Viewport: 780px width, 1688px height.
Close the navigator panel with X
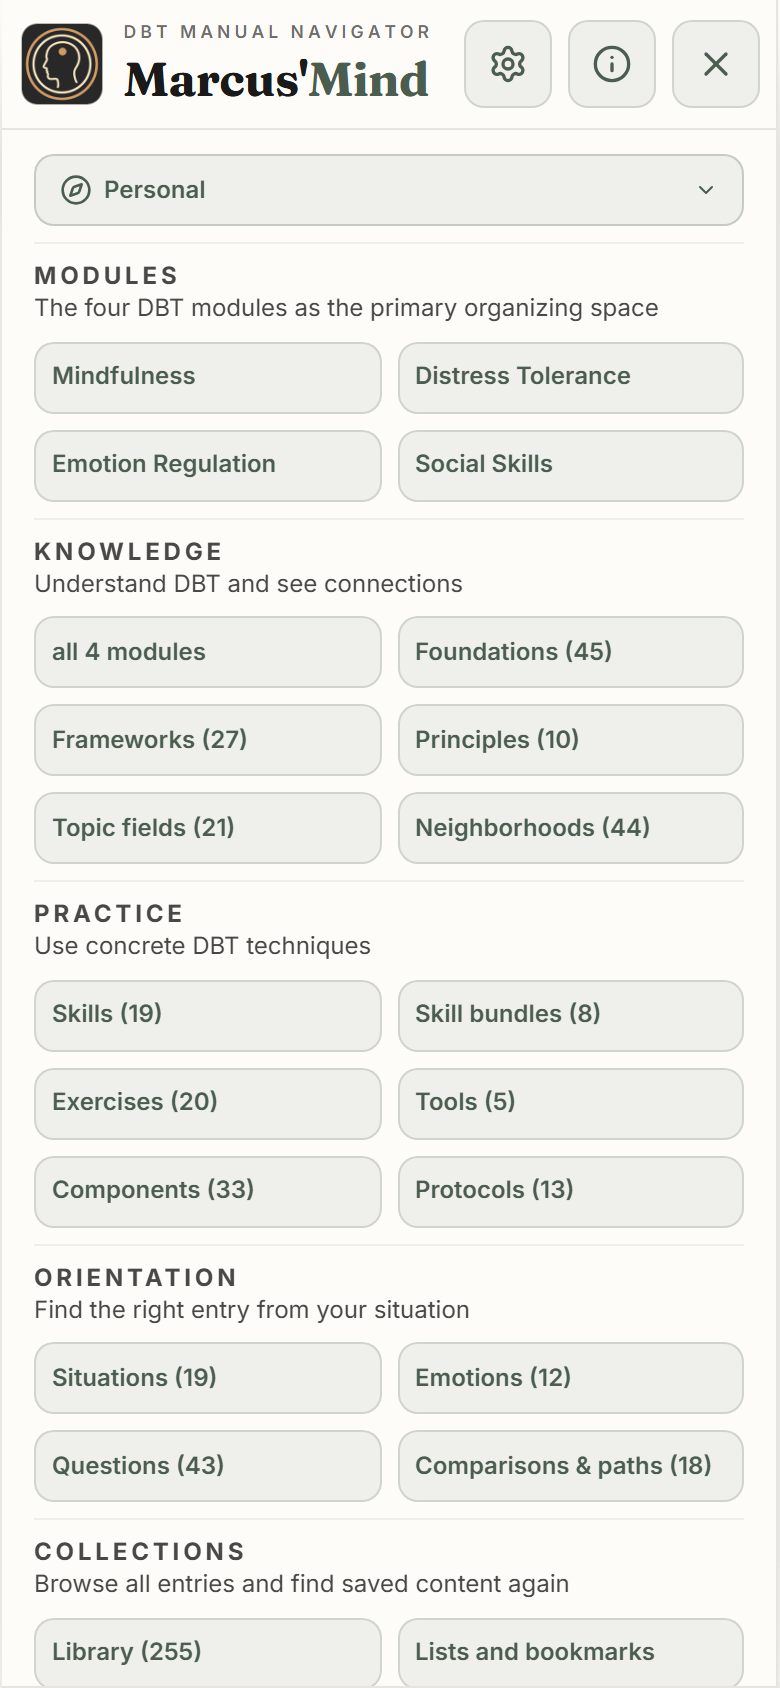716,64
